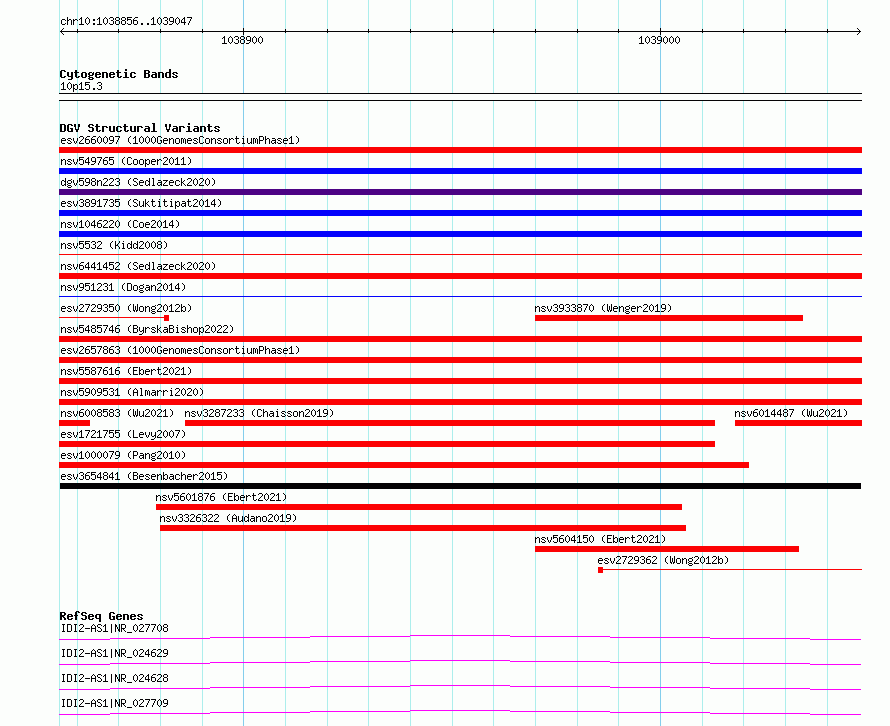Screen dimensions: 890x726
Task: Select the nsv549765 (Cooper2011) variant label
Action: click(x=126, y=161)
